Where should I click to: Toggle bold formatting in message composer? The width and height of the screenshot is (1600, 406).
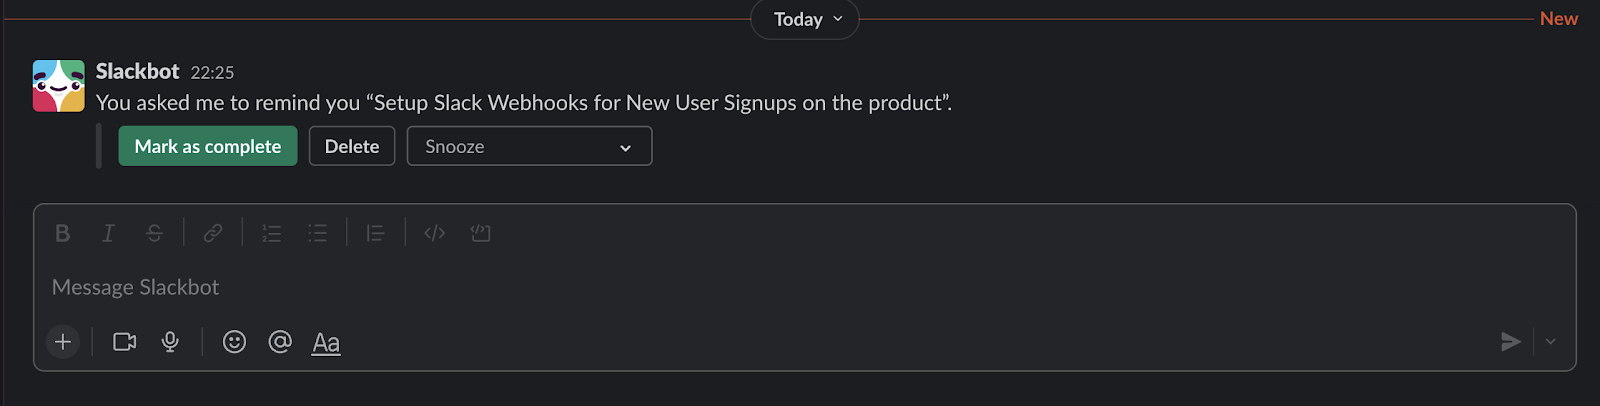pos(62,233)
